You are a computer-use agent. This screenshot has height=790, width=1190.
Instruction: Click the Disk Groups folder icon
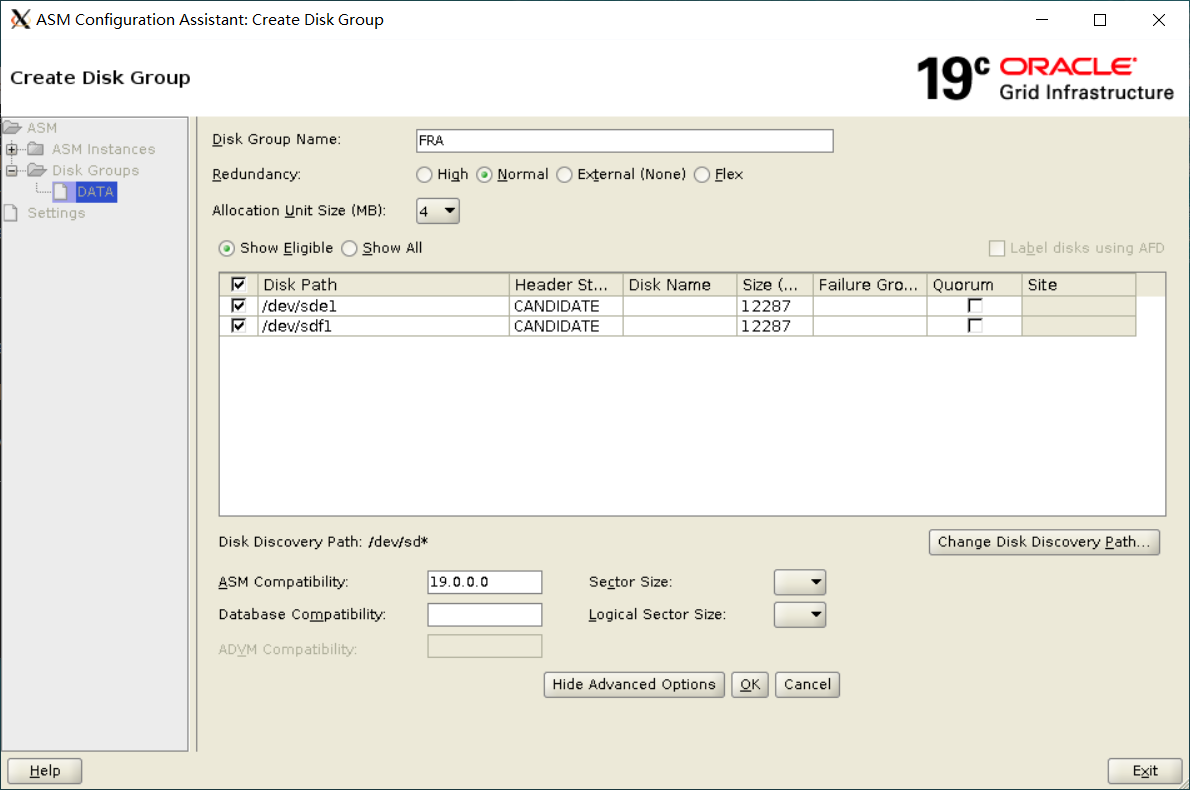point(39,170)
